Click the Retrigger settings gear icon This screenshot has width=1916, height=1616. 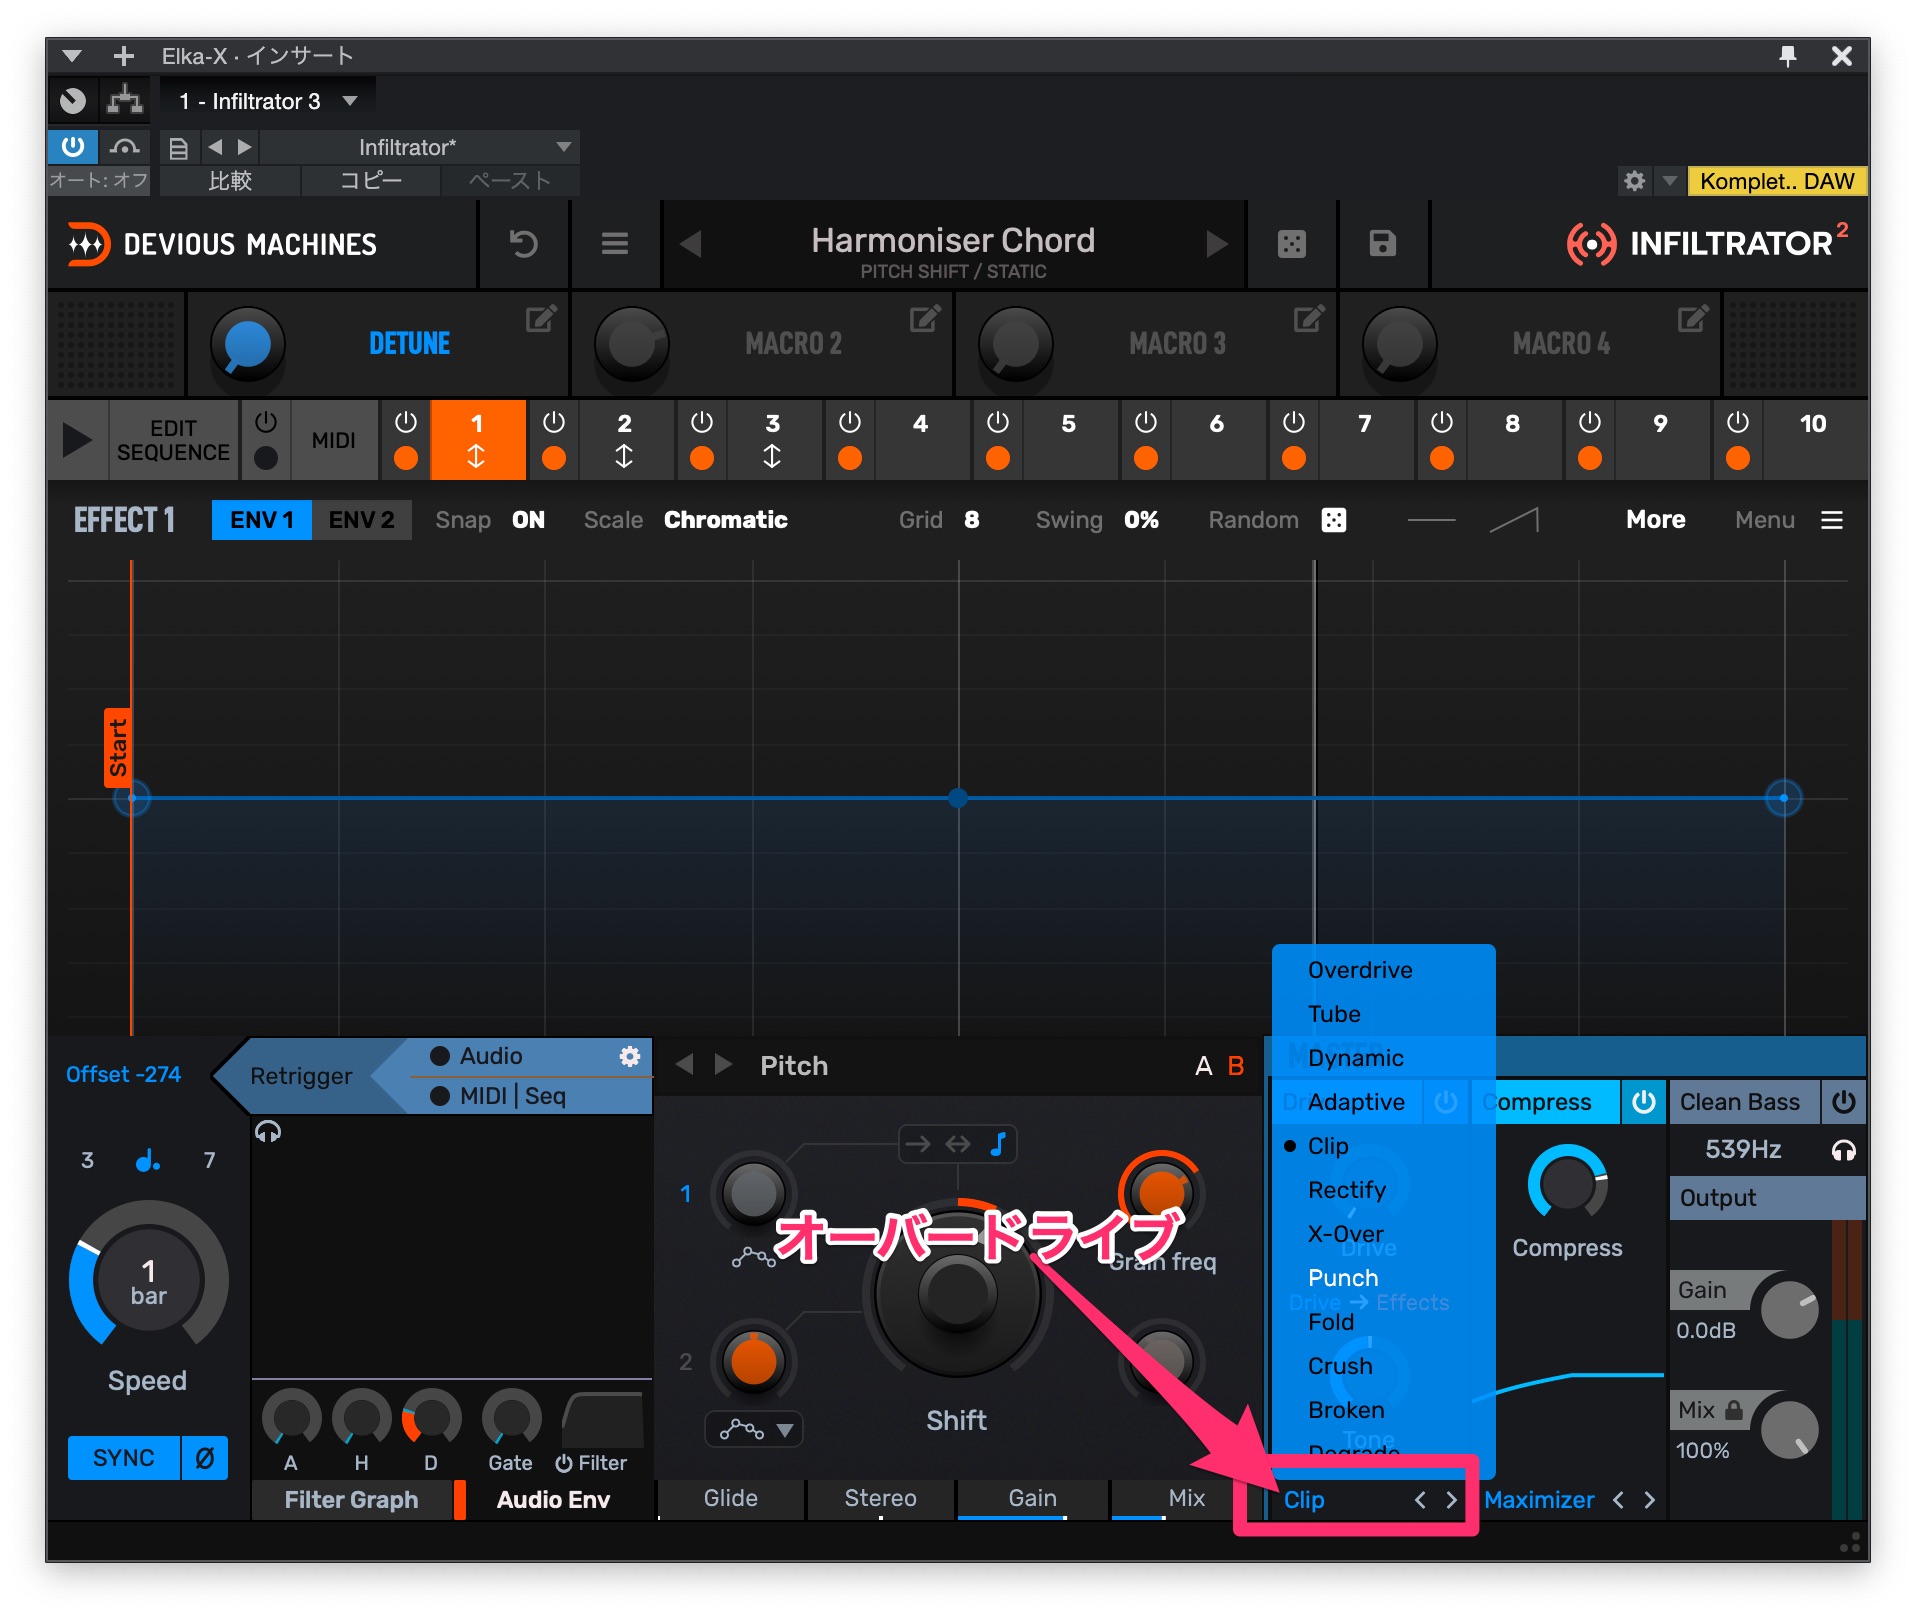click(x=629, y=1056)
